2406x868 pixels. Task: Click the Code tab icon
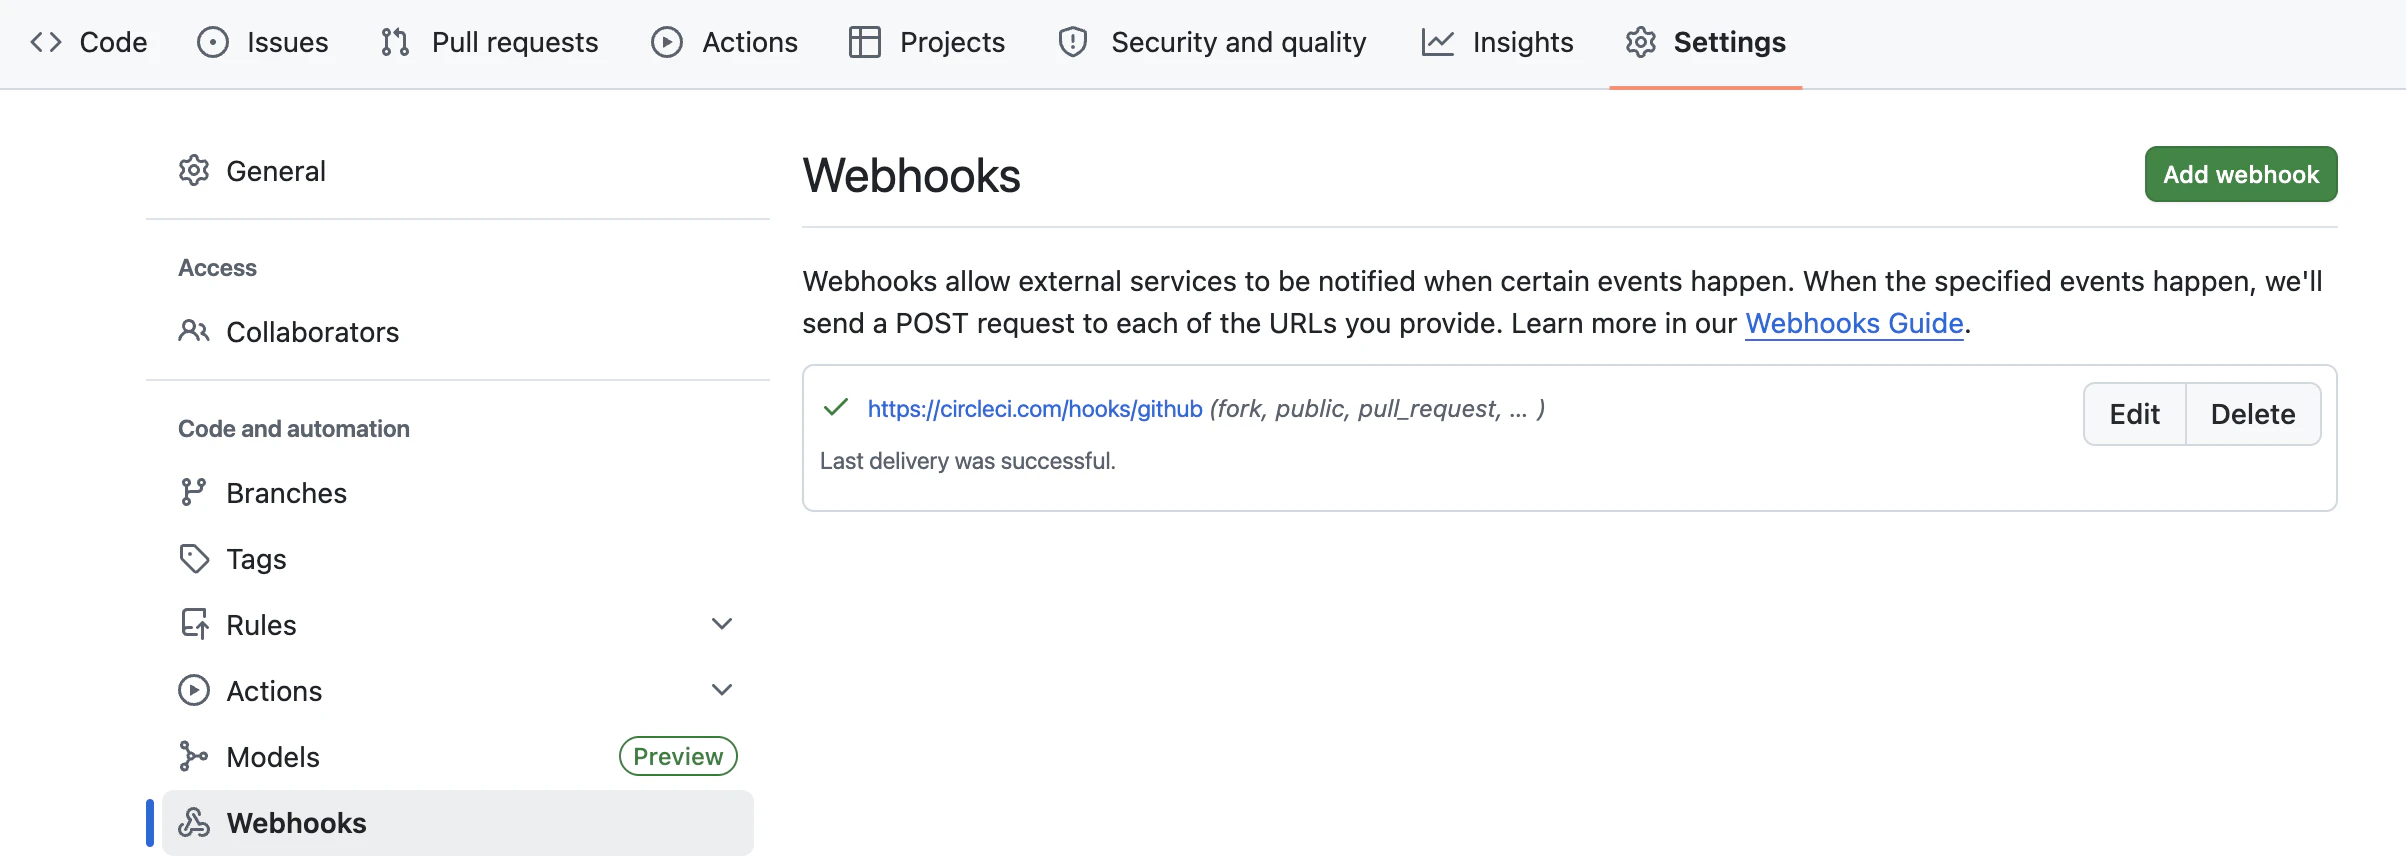pyautogui.click(x=46, y=42)
